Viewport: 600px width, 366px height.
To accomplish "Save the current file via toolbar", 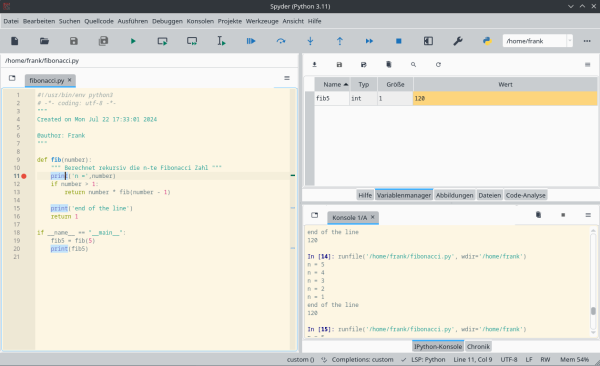I will point(74,41).
